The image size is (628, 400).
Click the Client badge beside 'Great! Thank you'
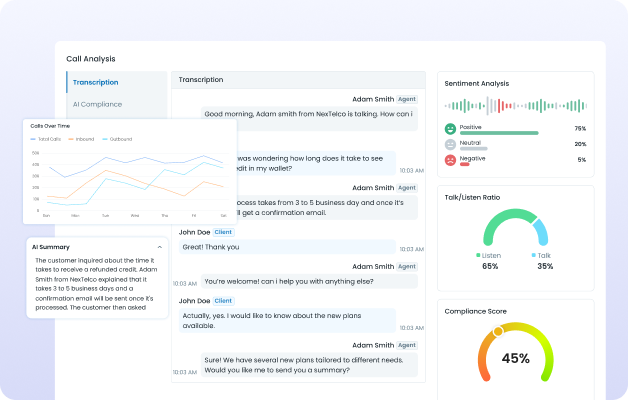223,232
